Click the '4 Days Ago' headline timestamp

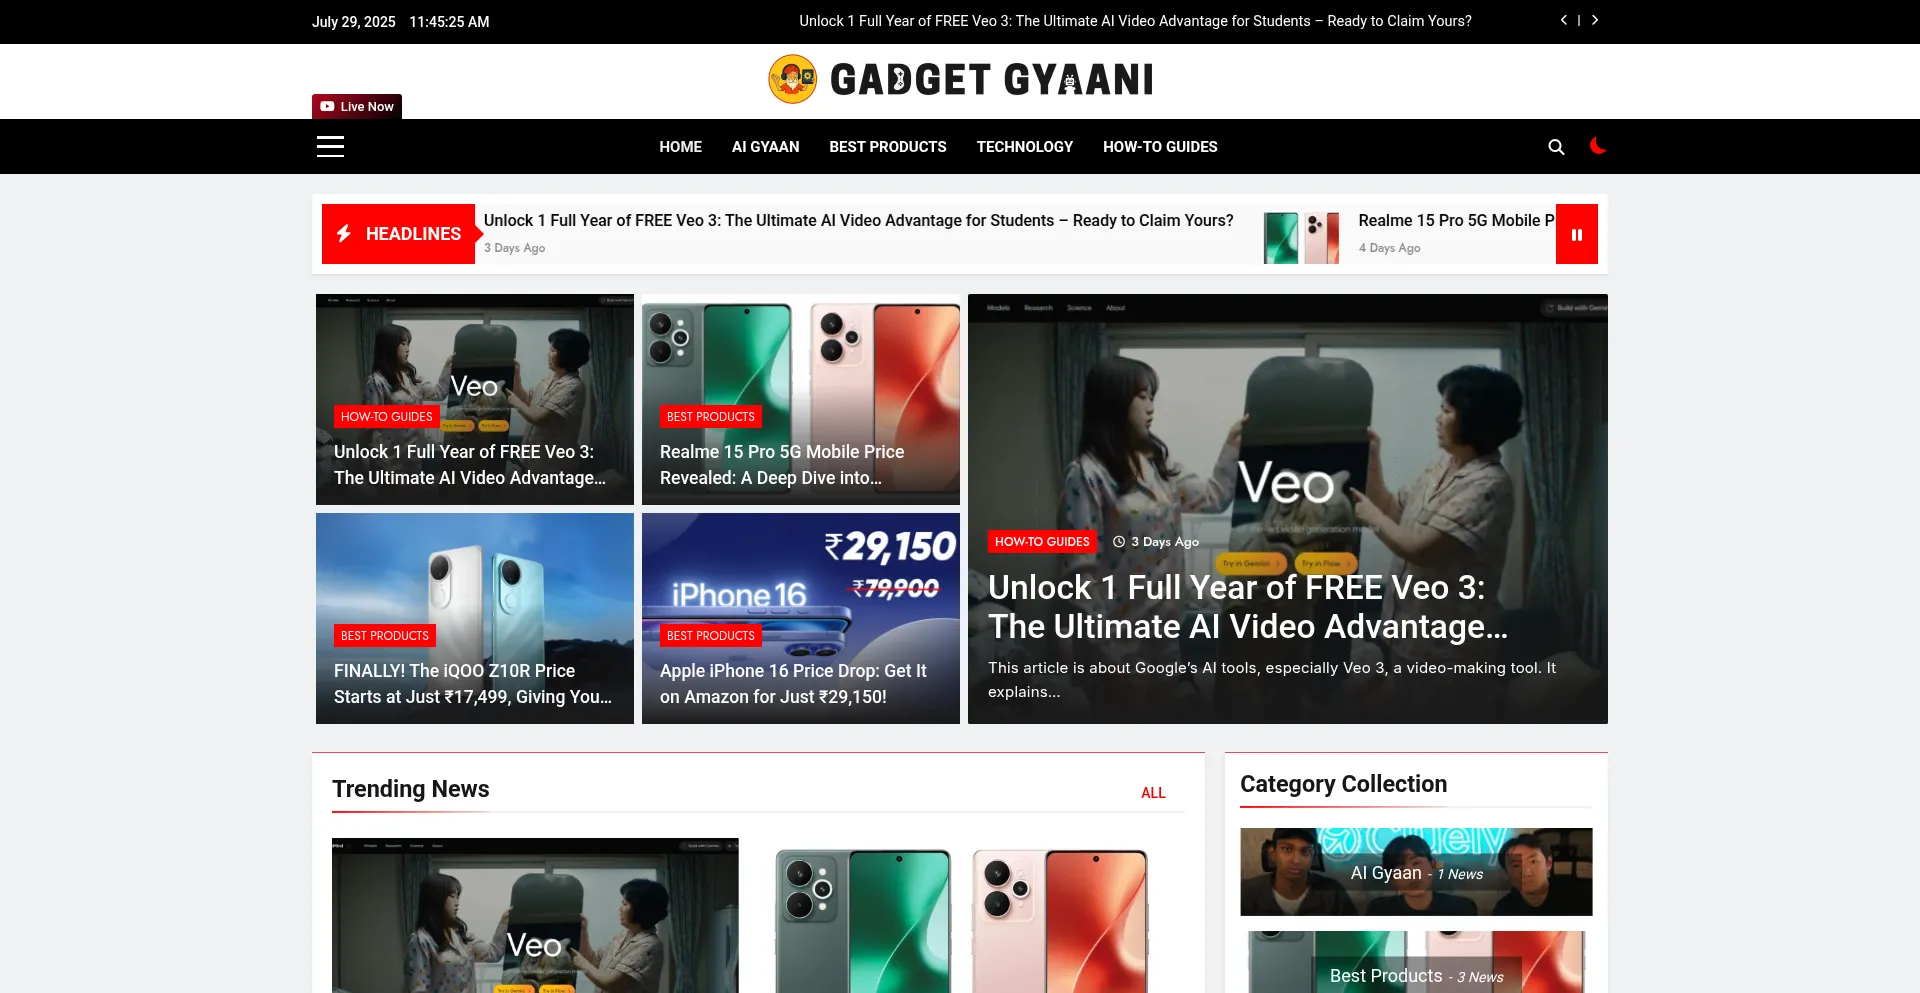point(1389,248)
